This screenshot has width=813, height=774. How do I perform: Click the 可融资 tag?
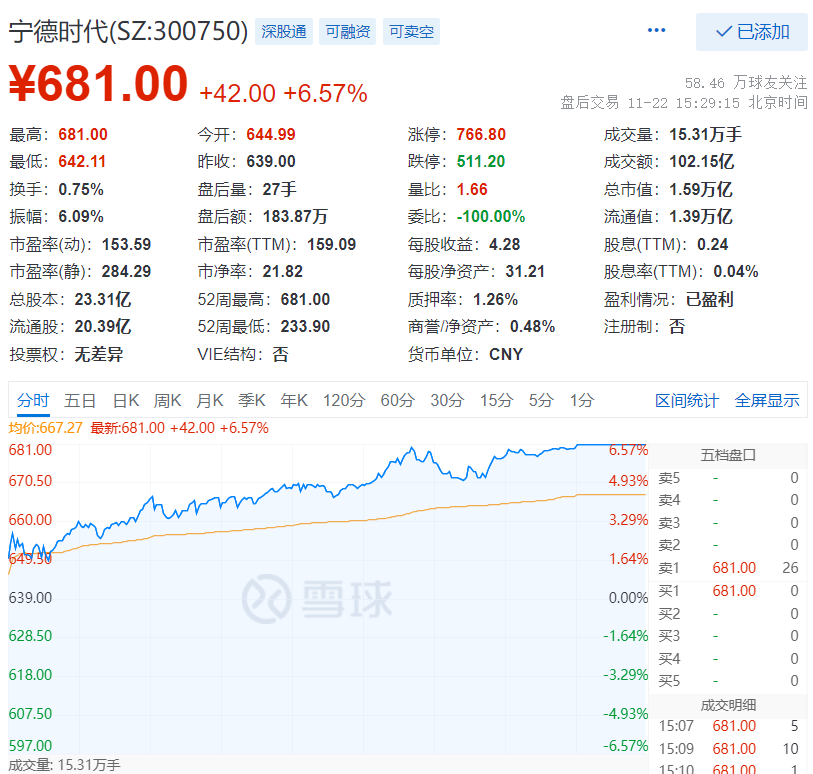(x=347, y=32)
